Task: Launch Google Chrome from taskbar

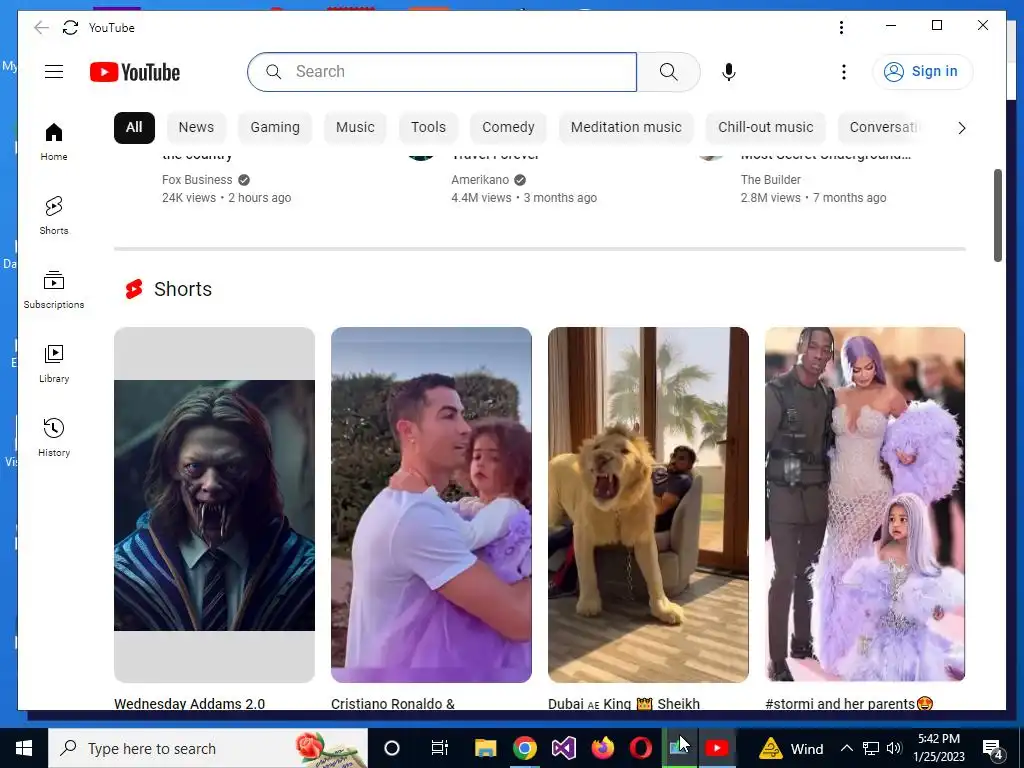Action: (524, 748)
